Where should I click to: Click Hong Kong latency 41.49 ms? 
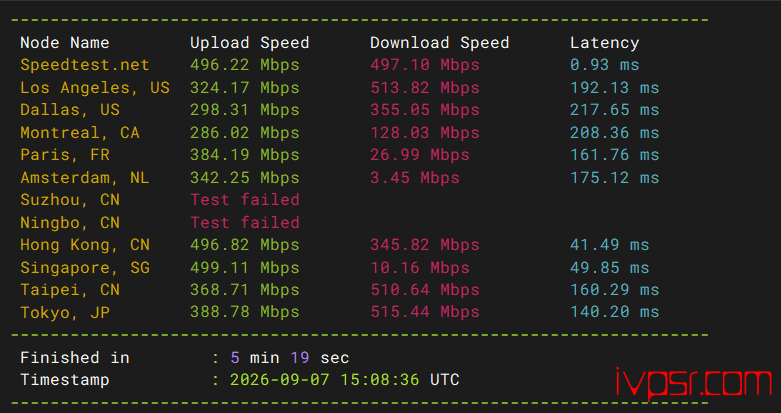click(x=610, y=245)
